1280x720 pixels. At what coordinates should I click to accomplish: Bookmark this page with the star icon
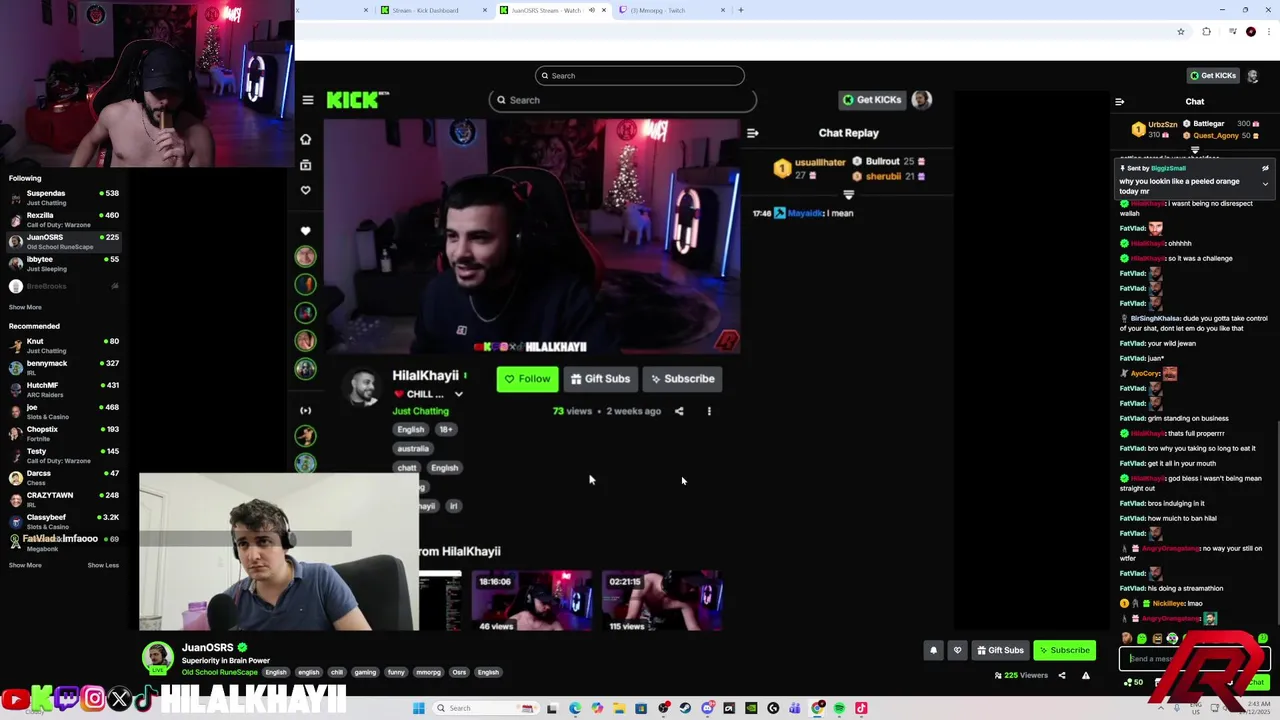(1181, 32)
